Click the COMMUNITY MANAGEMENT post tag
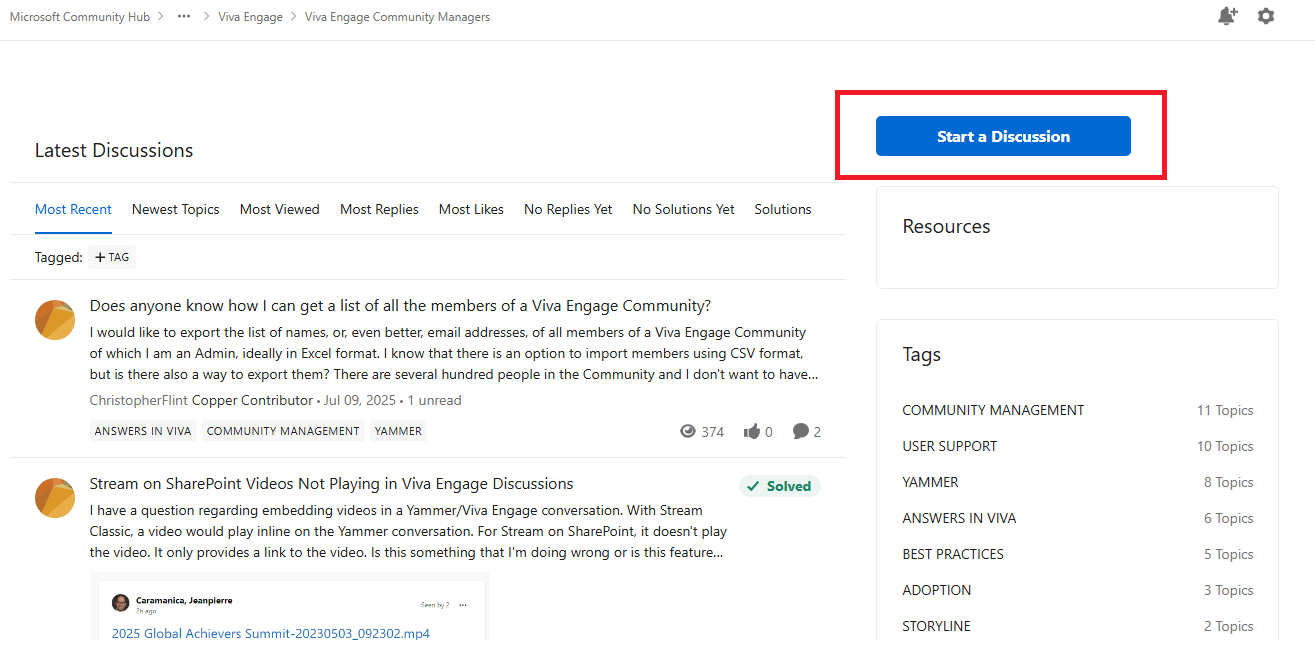Viewport: 1315px width, 648px height. pos(283,431)
